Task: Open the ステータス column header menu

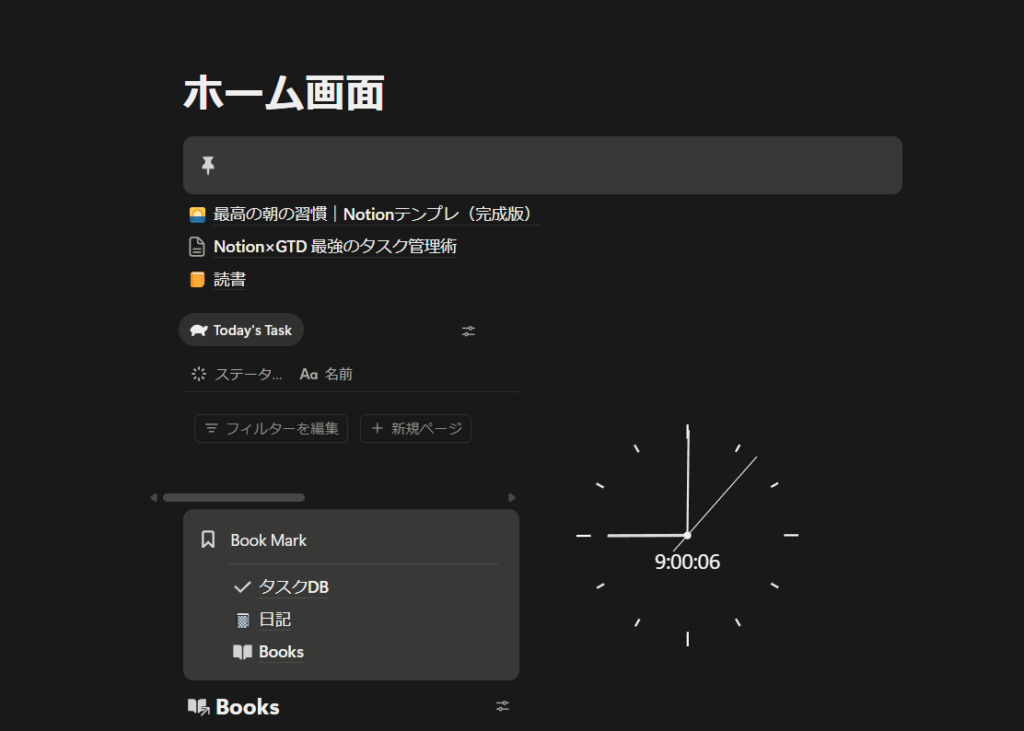Action: [x=238, y=374]
